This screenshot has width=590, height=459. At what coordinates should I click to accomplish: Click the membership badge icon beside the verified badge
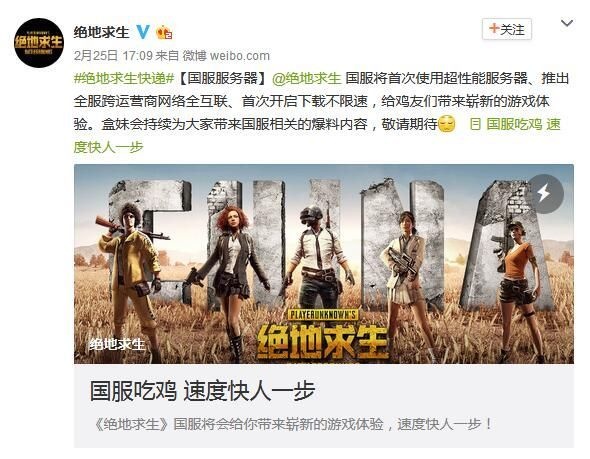tap(164, 32)
